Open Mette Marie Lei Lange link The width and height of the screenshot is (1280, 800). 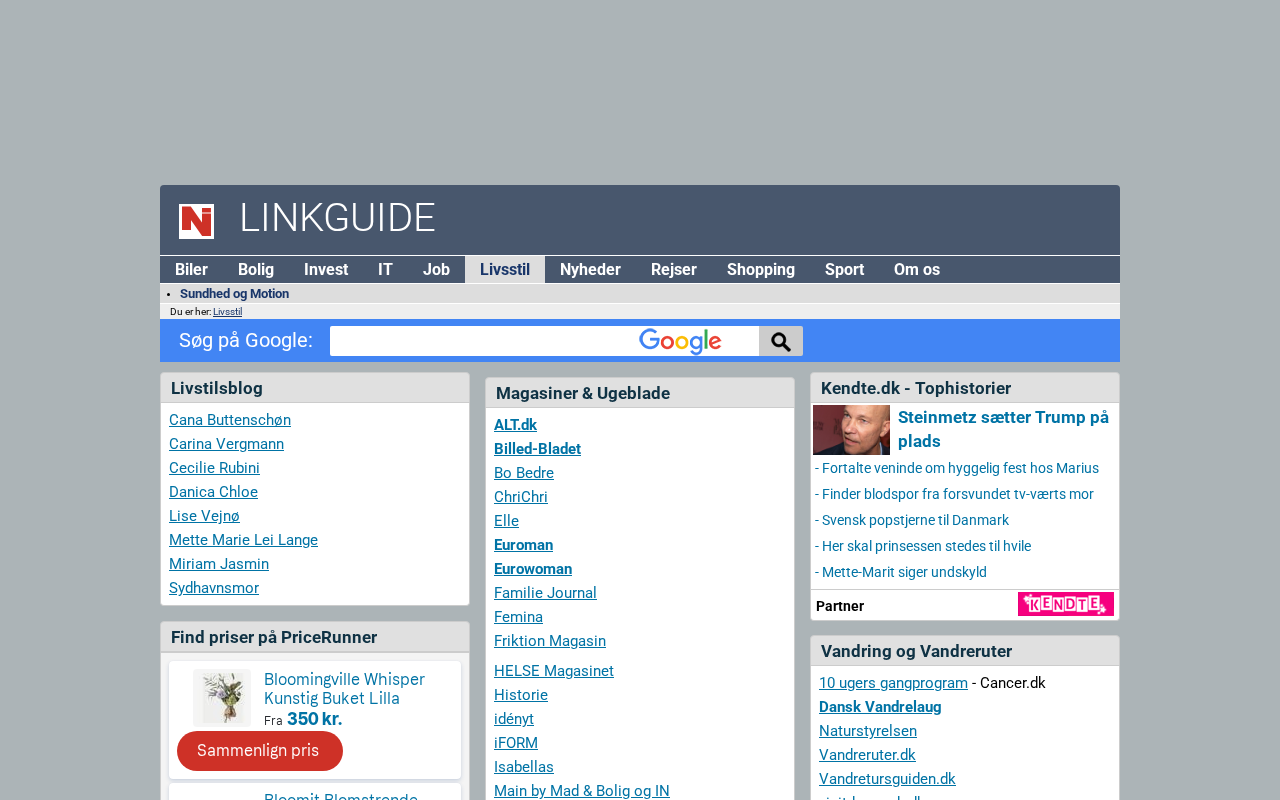point(243,540)
